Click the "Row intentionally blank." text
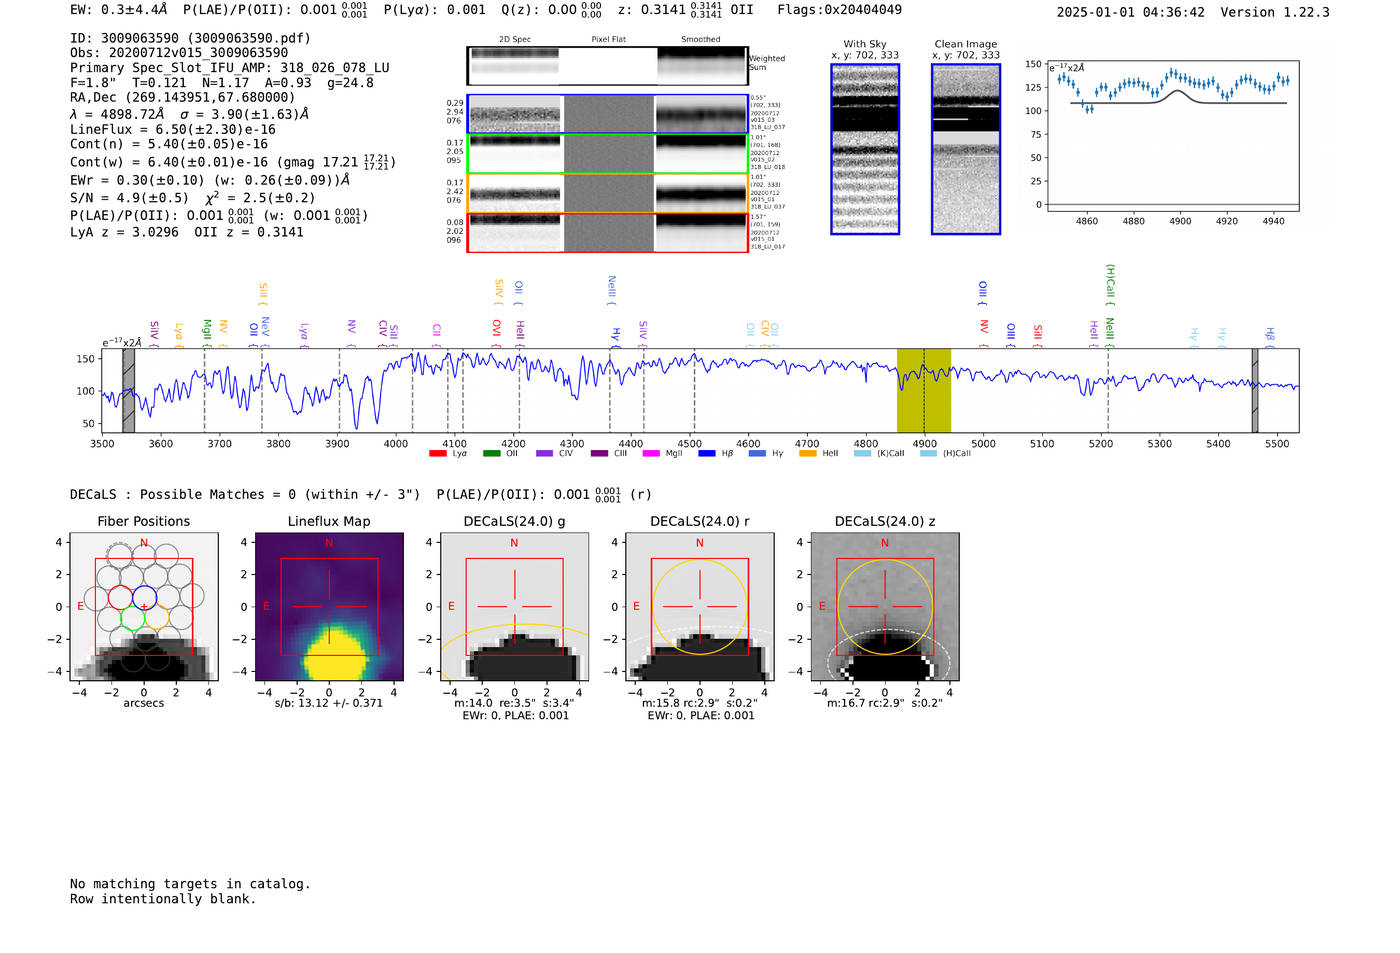 coord(163,899)
